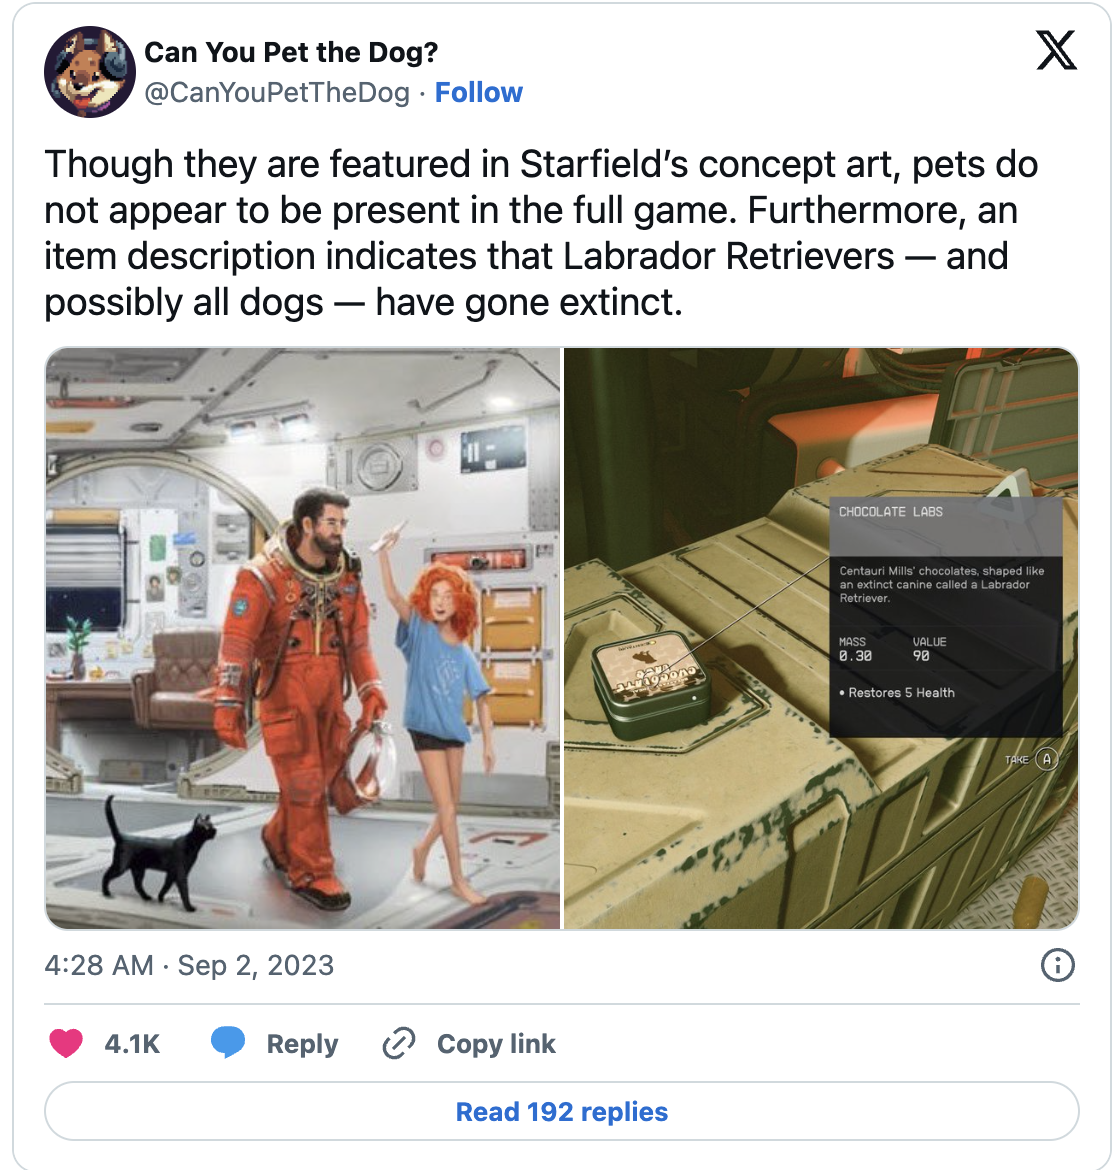Click the Copy link text
The image size is (1116, 1170).
[496, 1043]
